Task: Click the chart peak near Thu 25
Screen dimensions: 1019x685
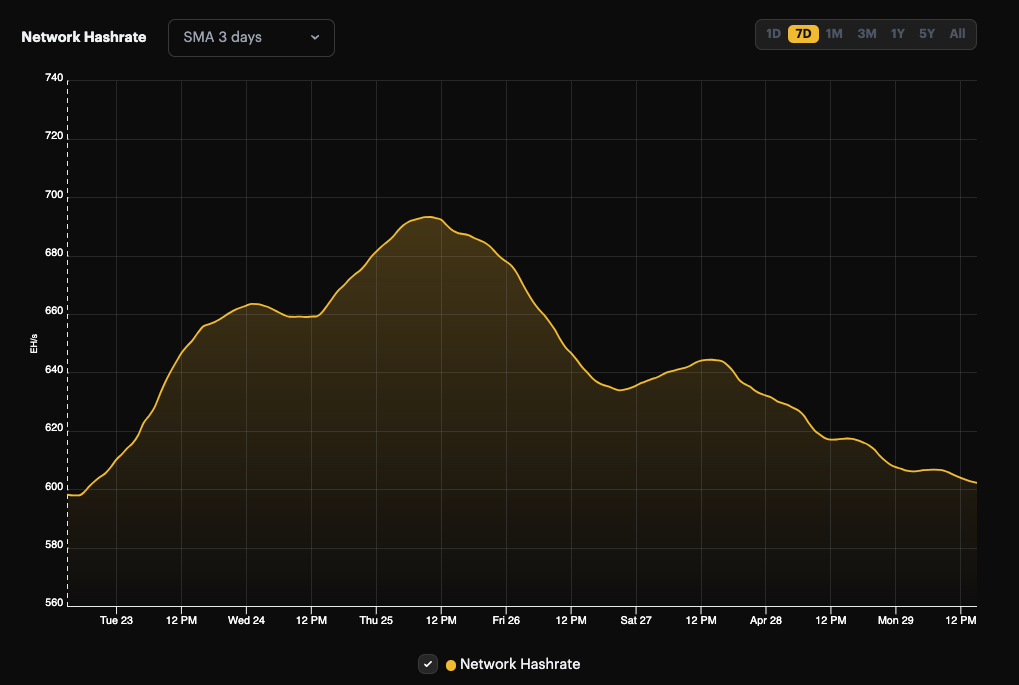Action: [428, 218]
